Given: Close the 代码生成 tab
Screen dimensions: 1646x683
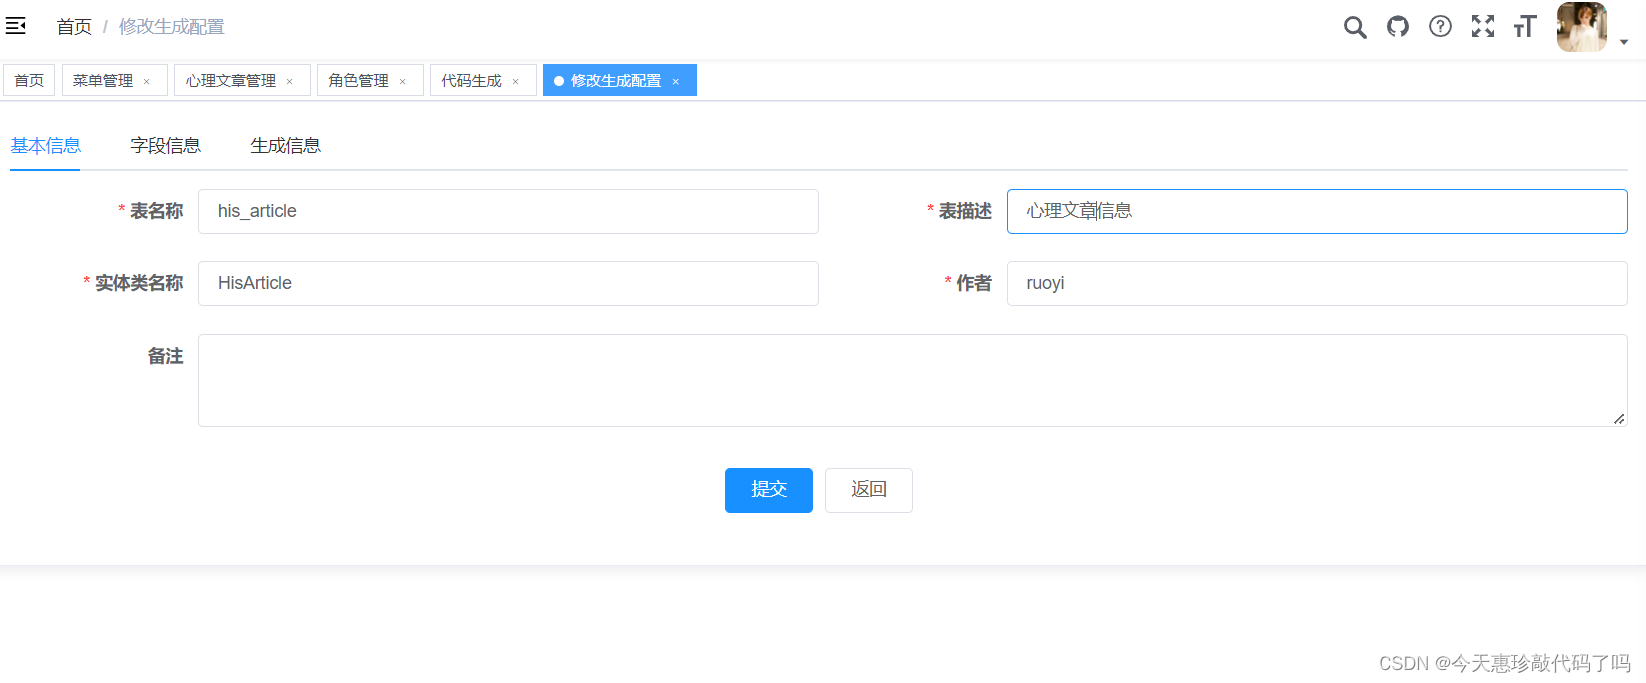Looking at the screenshot, I should tap(516, 82).
